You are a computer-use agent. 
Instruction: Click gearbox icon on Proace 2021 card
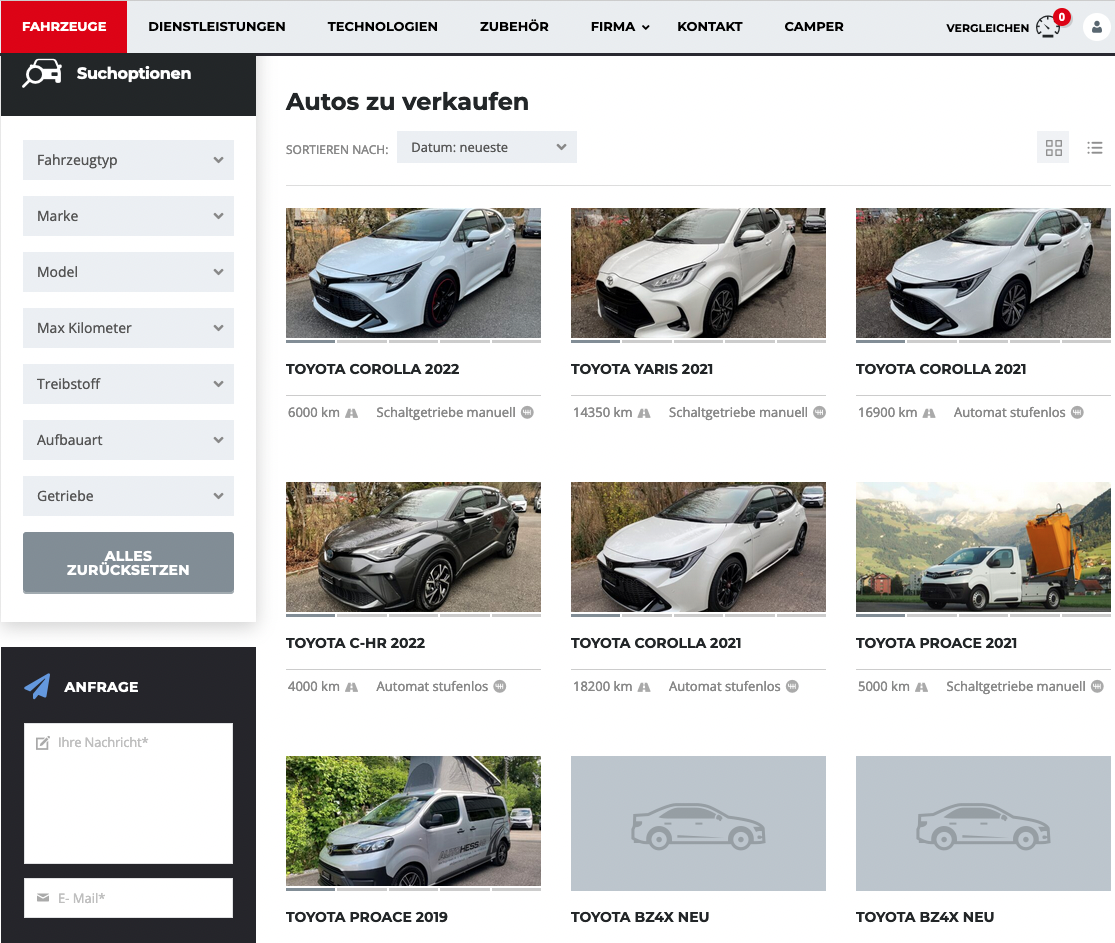coord(1097,686)
